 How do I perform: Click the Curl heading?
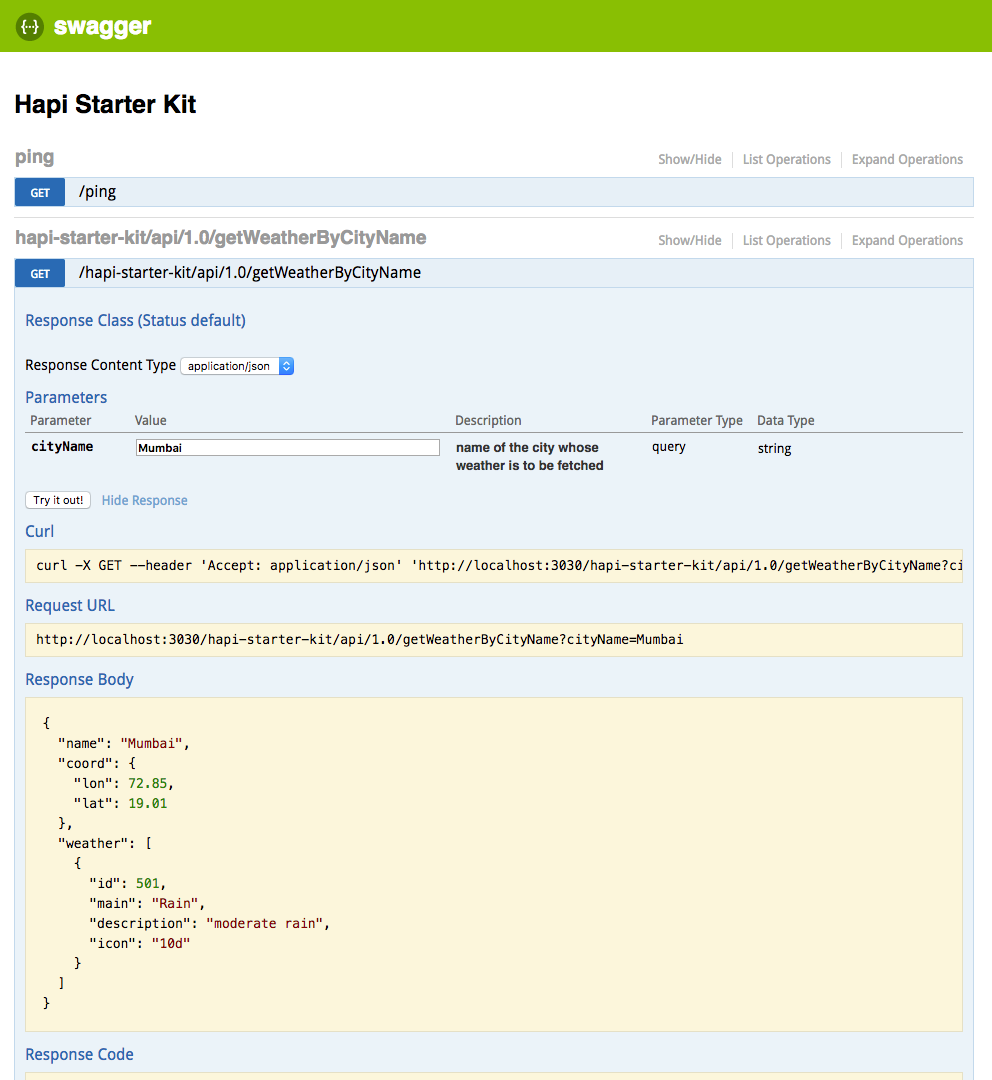pyautogui.click(x=39, y=531)
